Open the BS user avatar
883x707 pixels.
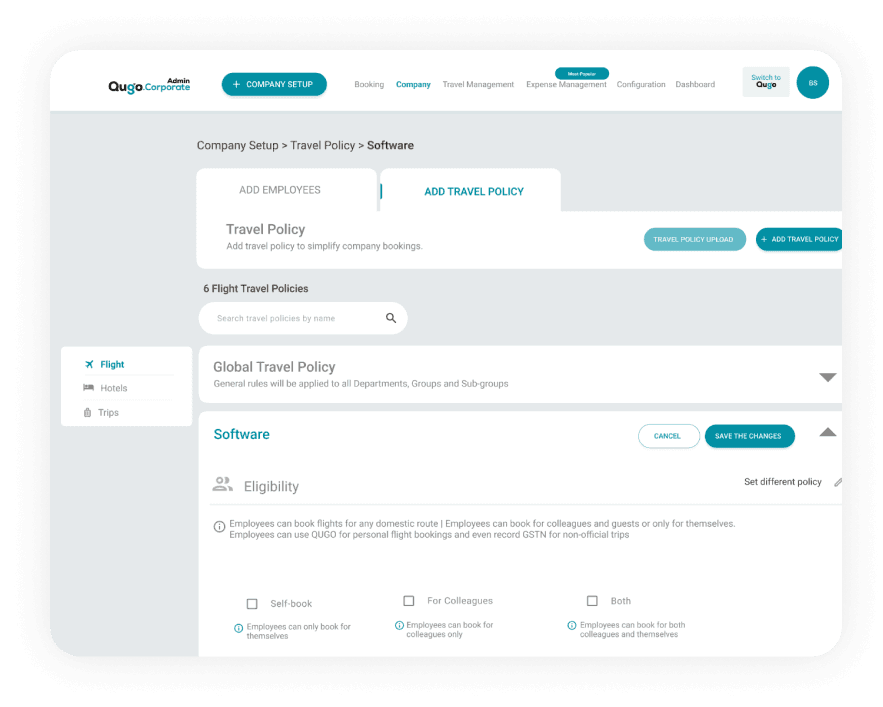click(x=812, y=83)
